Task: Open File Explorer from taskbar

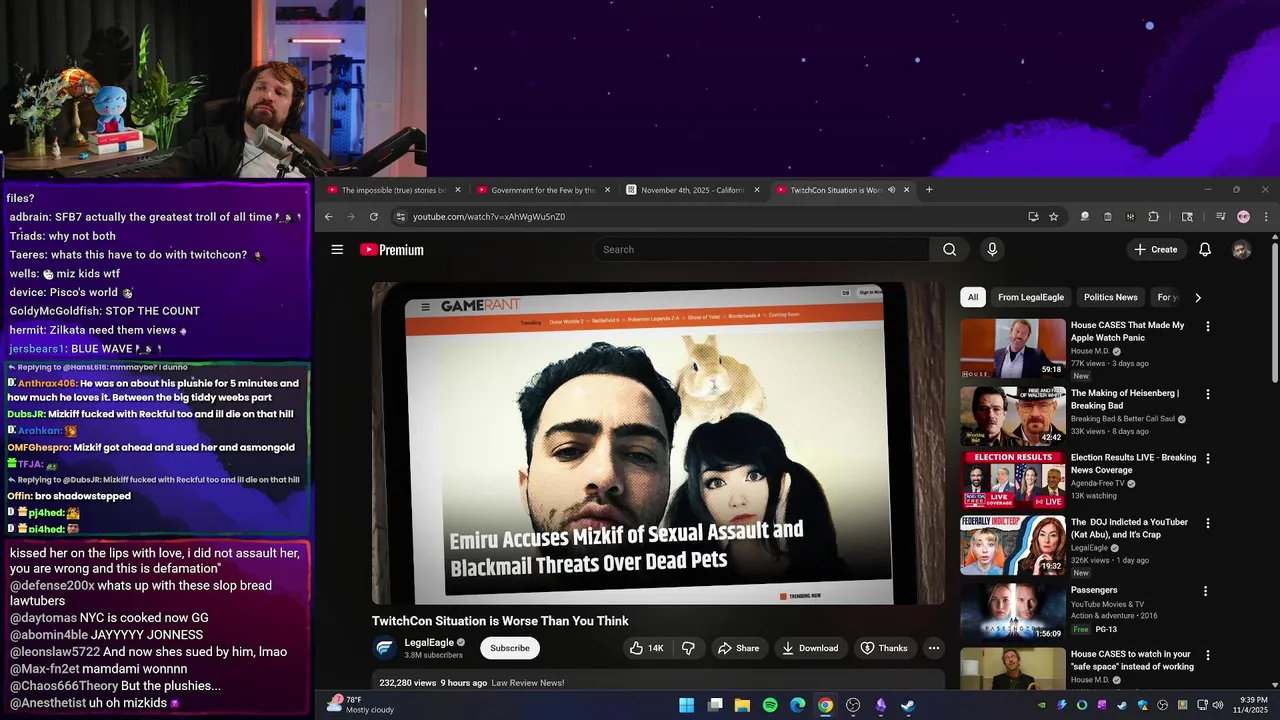Action: pyautogui.click(x=742, y=705)
